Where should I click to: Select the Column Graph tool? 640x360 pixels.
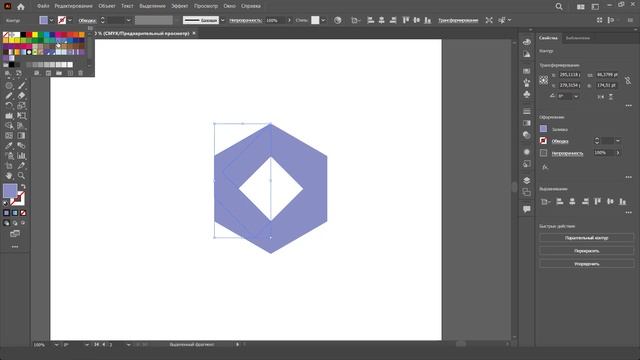pyautogui.click(x=22, y=156)
